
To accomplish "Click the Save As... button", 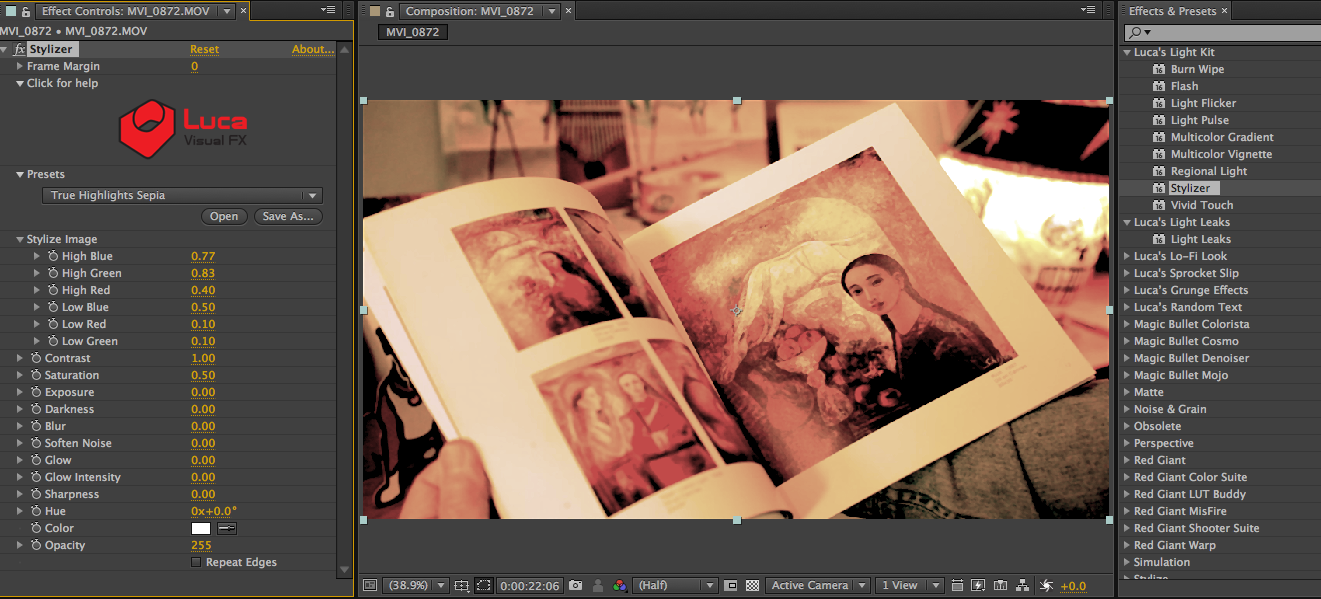I will coord(288,216).
